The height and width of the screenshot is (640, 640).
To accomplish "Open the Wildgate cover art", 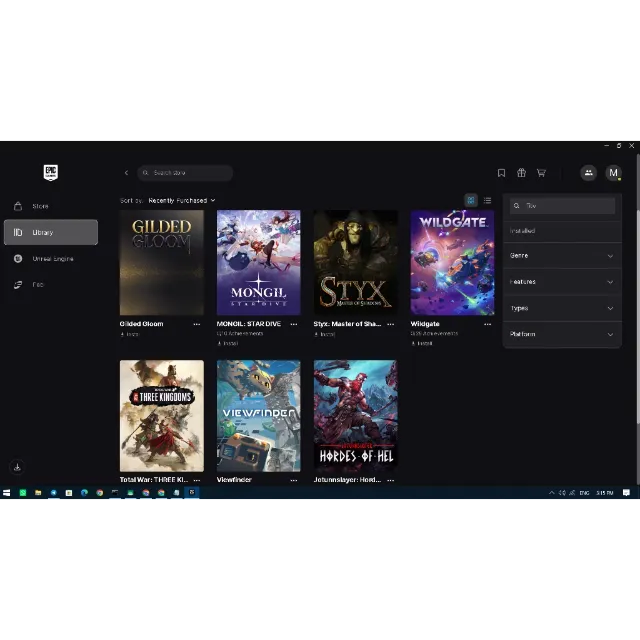I will (x=452, y=262).
